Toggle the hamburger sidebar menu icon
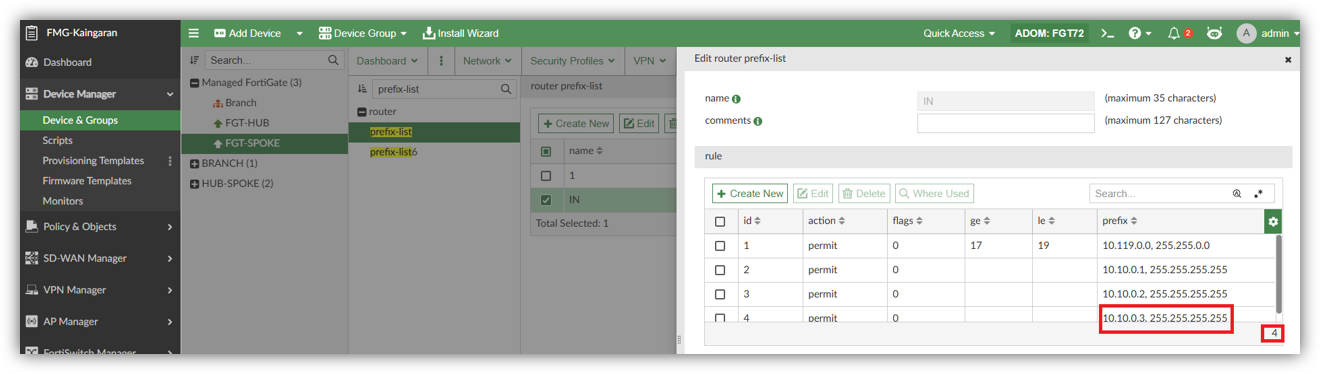 click(194, 33)
